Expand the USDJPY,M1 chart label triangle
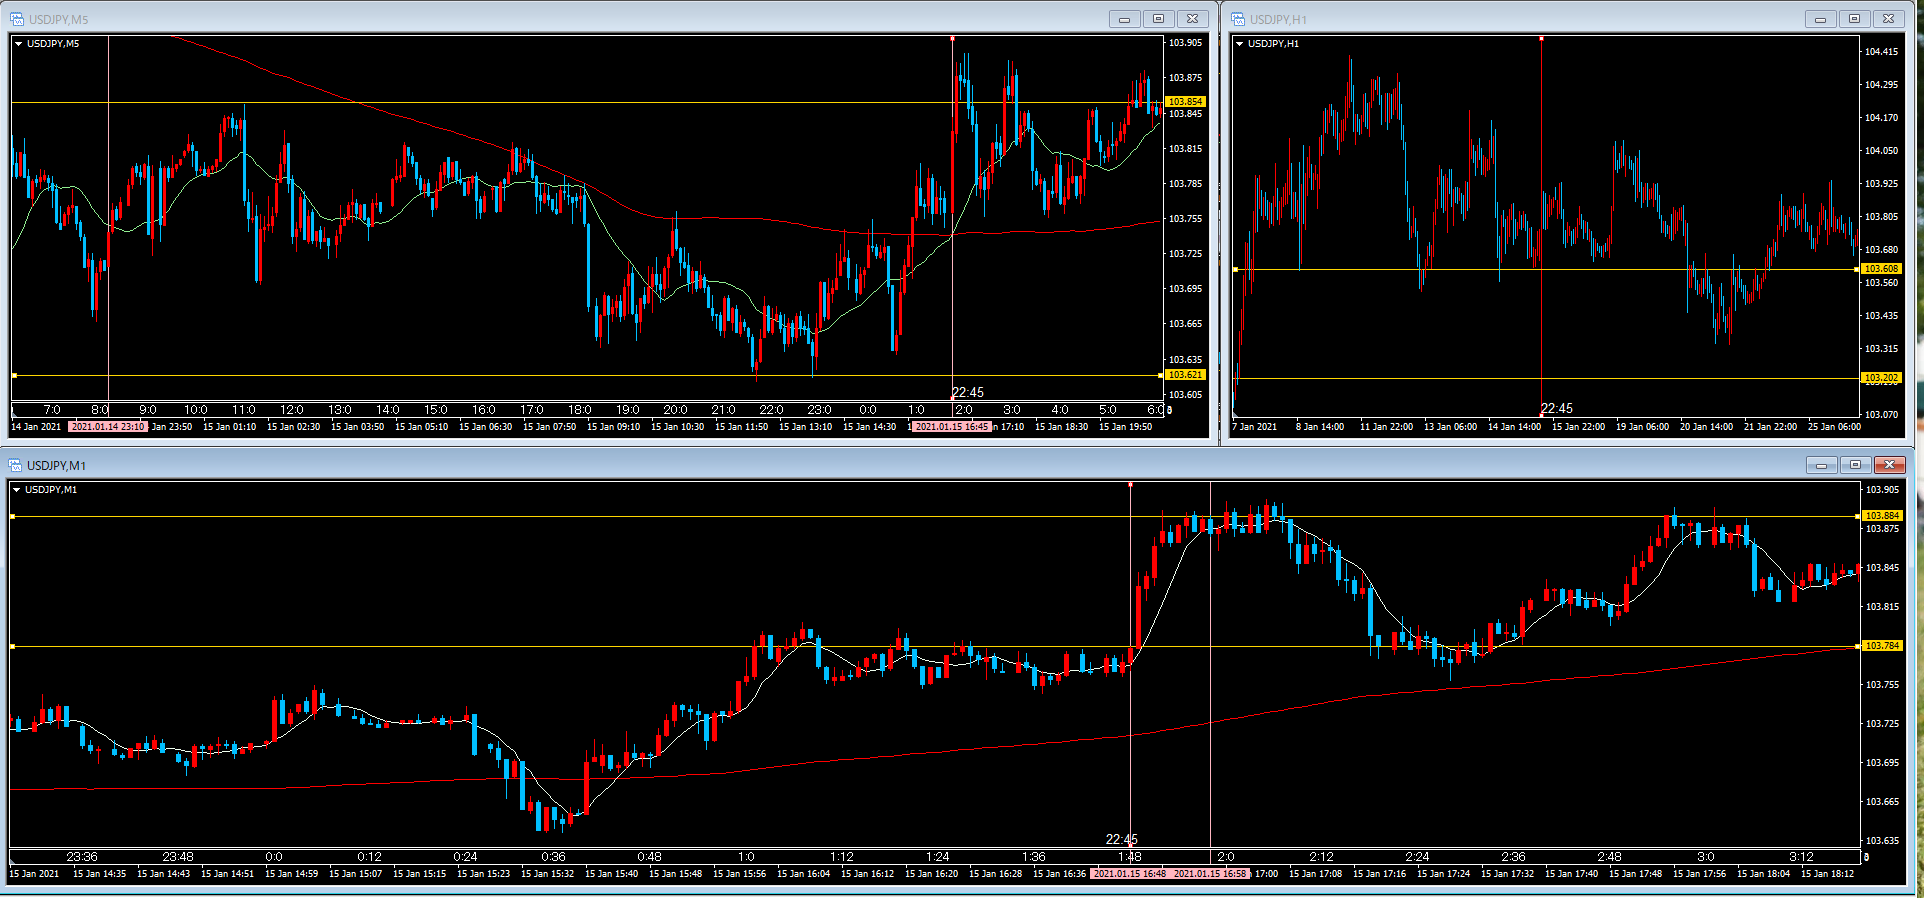 point(17,490)
